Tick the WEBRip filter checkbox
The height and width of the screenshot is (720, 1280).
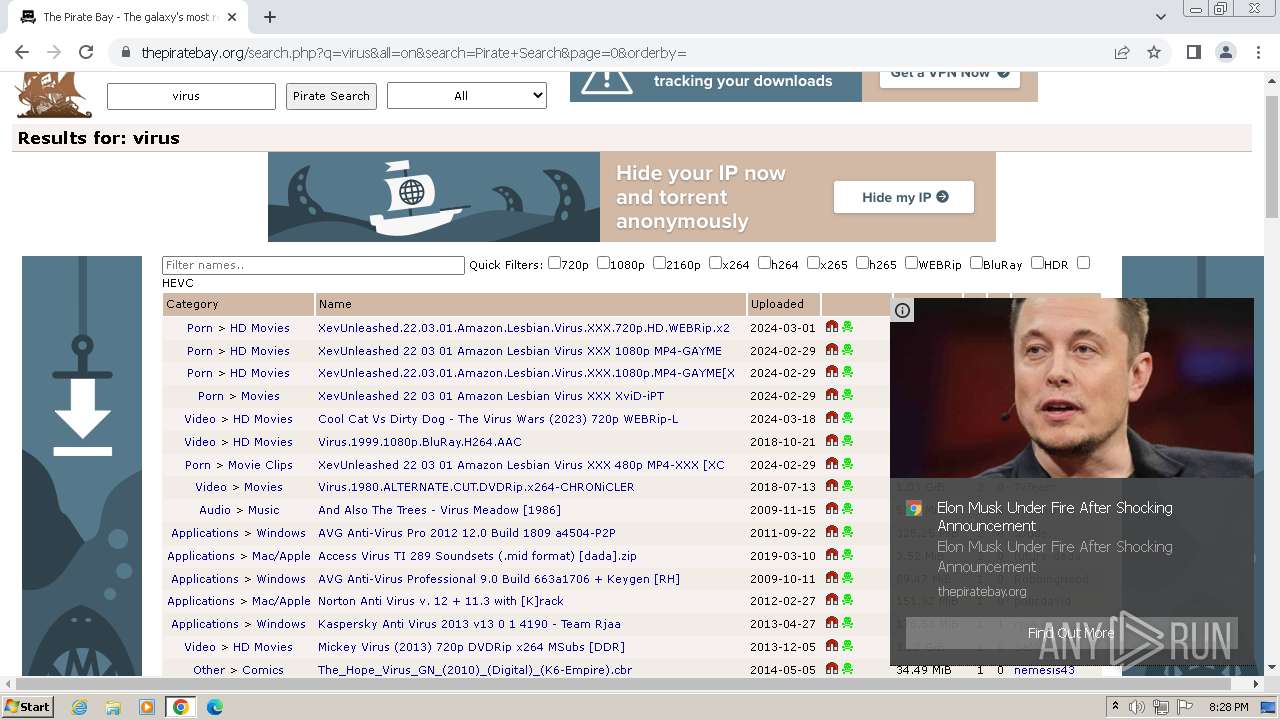(x=911, y=263)
